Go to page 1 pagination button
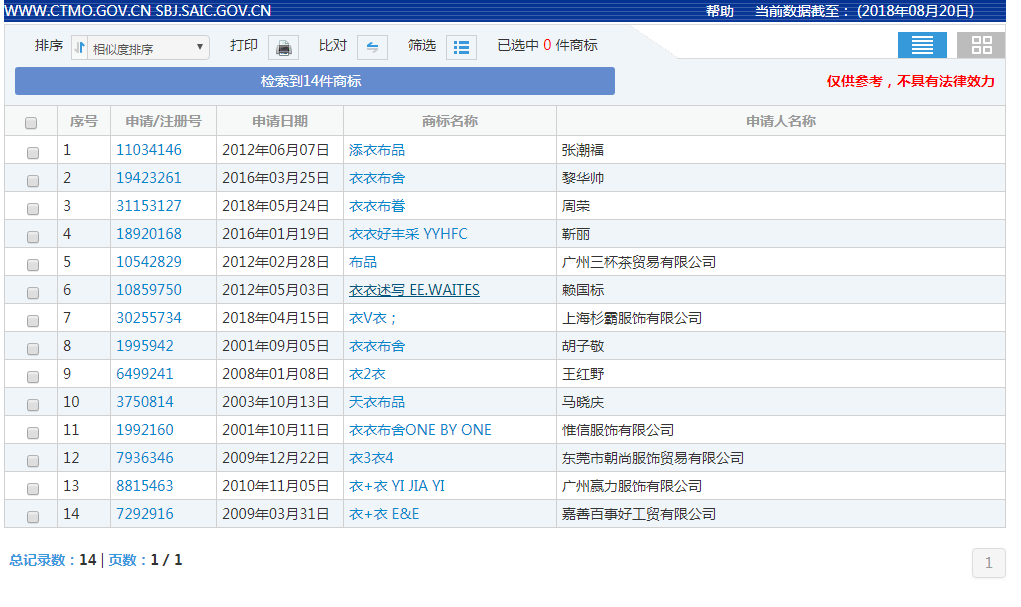Viewport: 1021px width, 607px height. [988, 563]
